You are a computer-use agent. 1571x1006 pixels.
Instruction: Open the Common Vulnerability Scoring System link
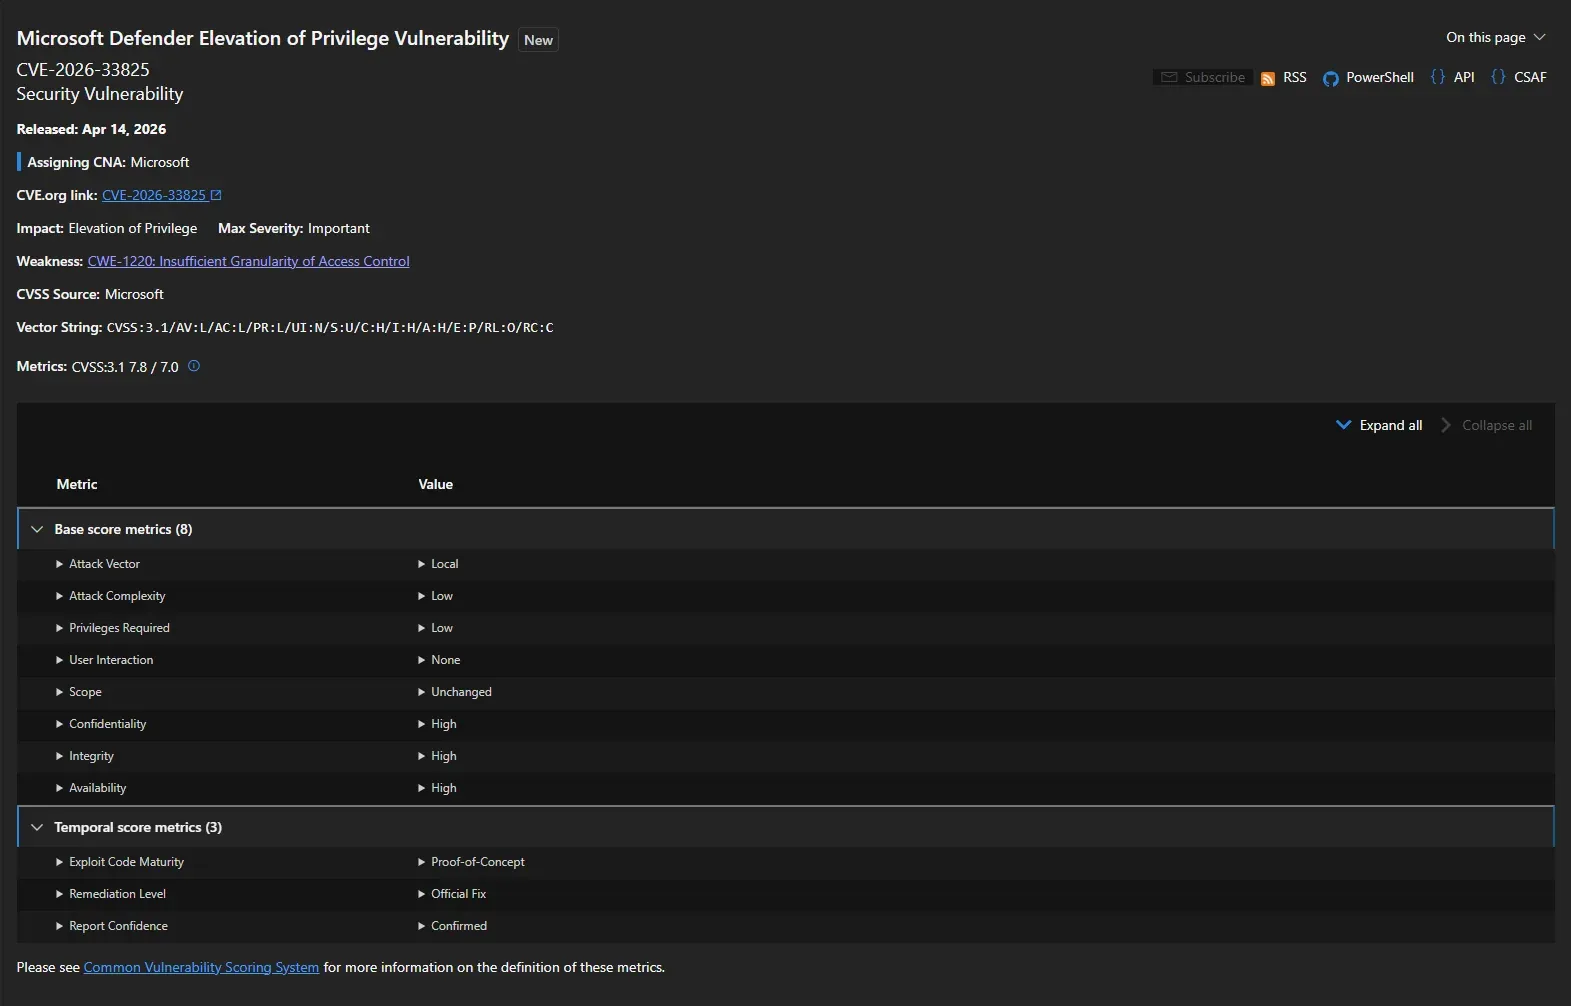pyautogui.click(x=202, y=967)
